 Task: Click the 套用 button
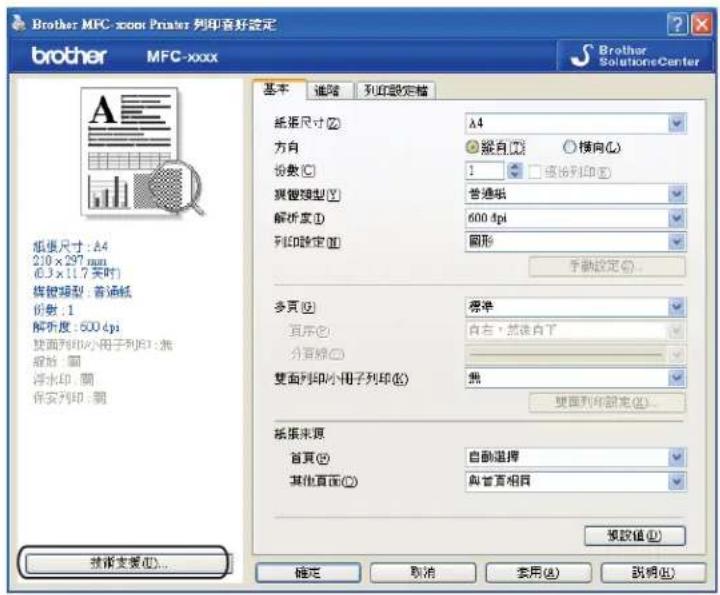(x=538, y=573)
